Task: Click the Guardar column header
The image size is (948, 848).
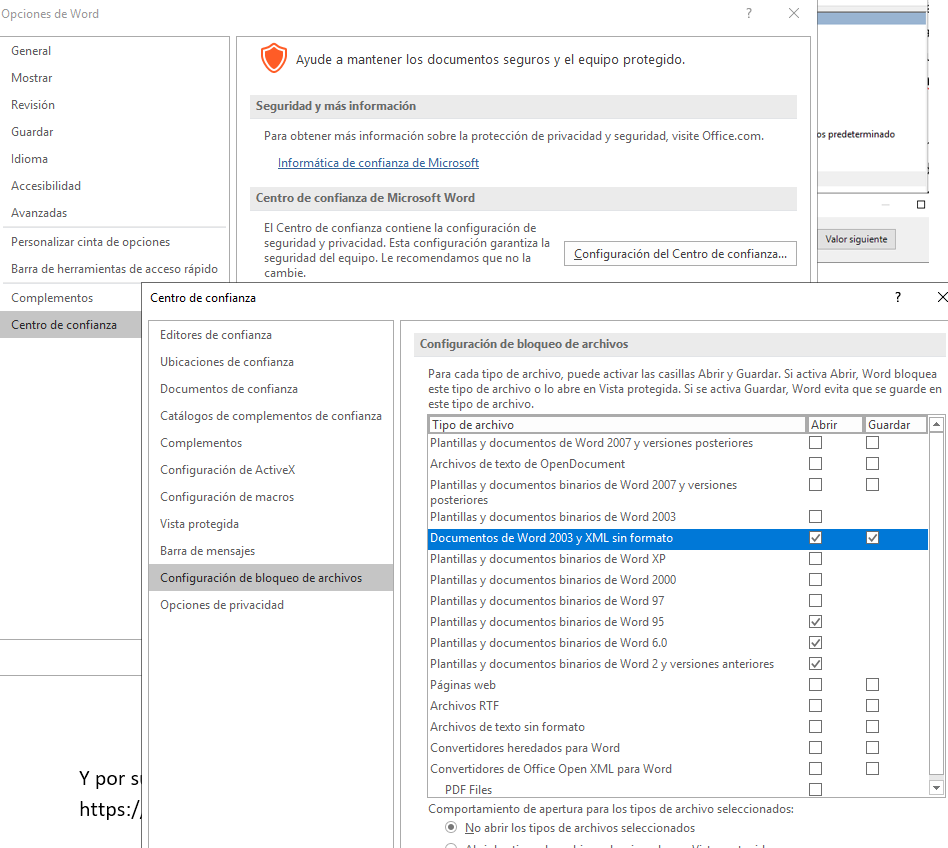Action: [x=895, y=425]
